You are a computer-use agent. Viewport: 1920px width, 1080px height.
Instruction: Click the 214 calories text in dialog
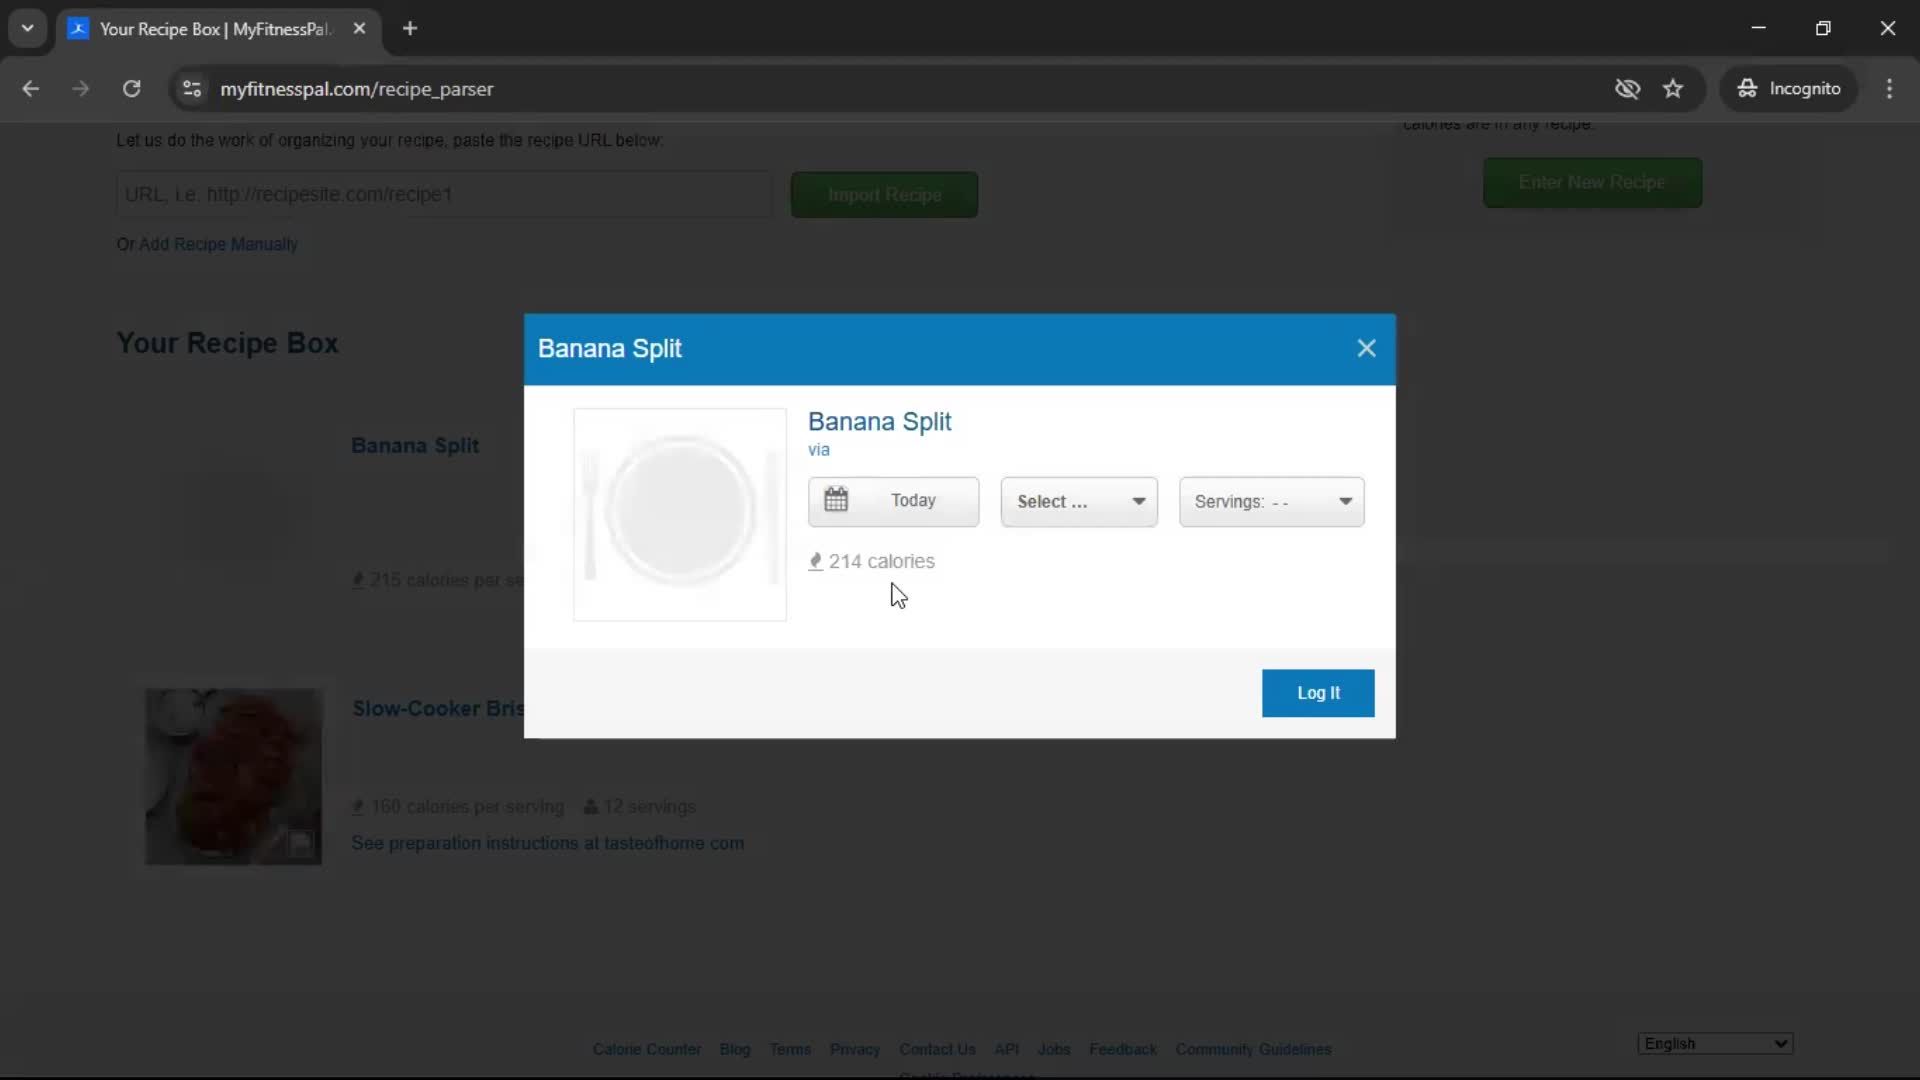[881, 562]
